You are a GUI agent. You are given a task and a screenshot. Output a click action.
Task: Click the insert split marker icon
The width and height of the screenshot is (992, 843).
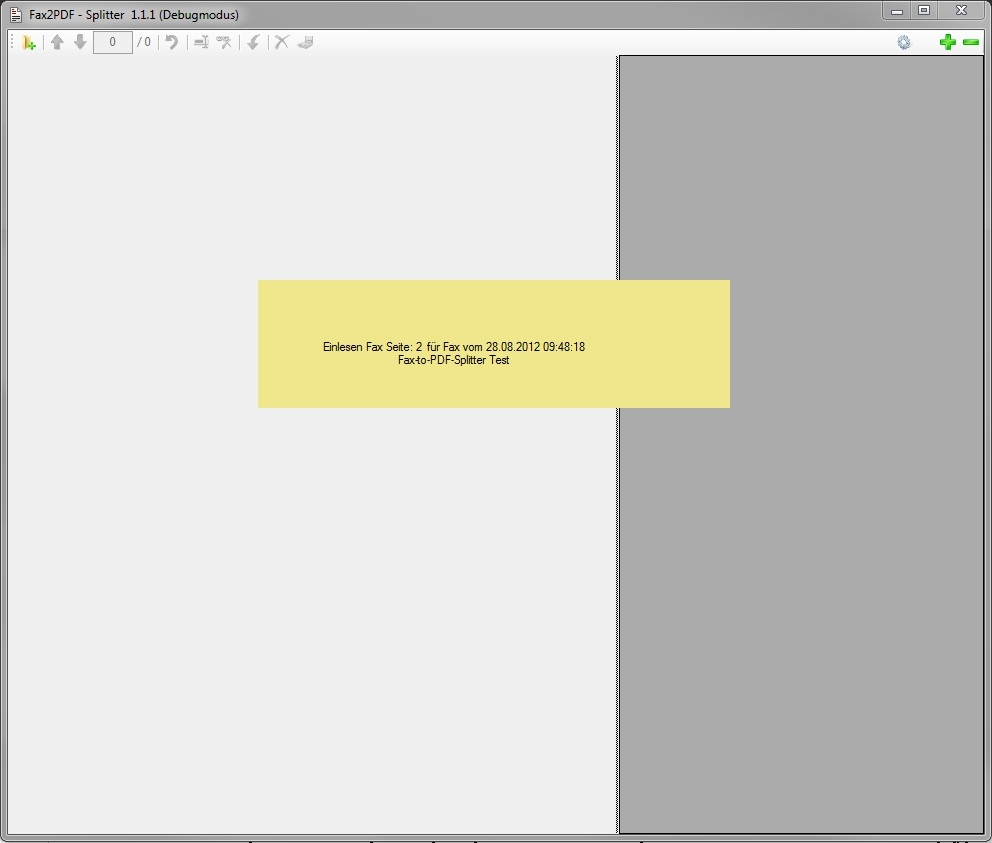pyautogui.click(x=201, y=42)
